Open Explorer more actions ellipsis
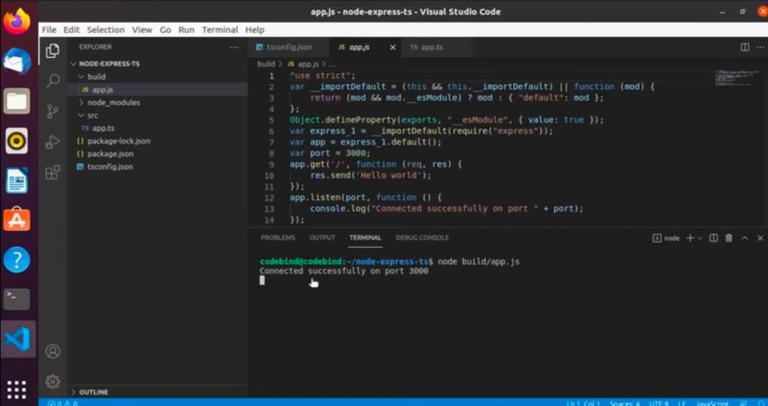 click(234, 48)
